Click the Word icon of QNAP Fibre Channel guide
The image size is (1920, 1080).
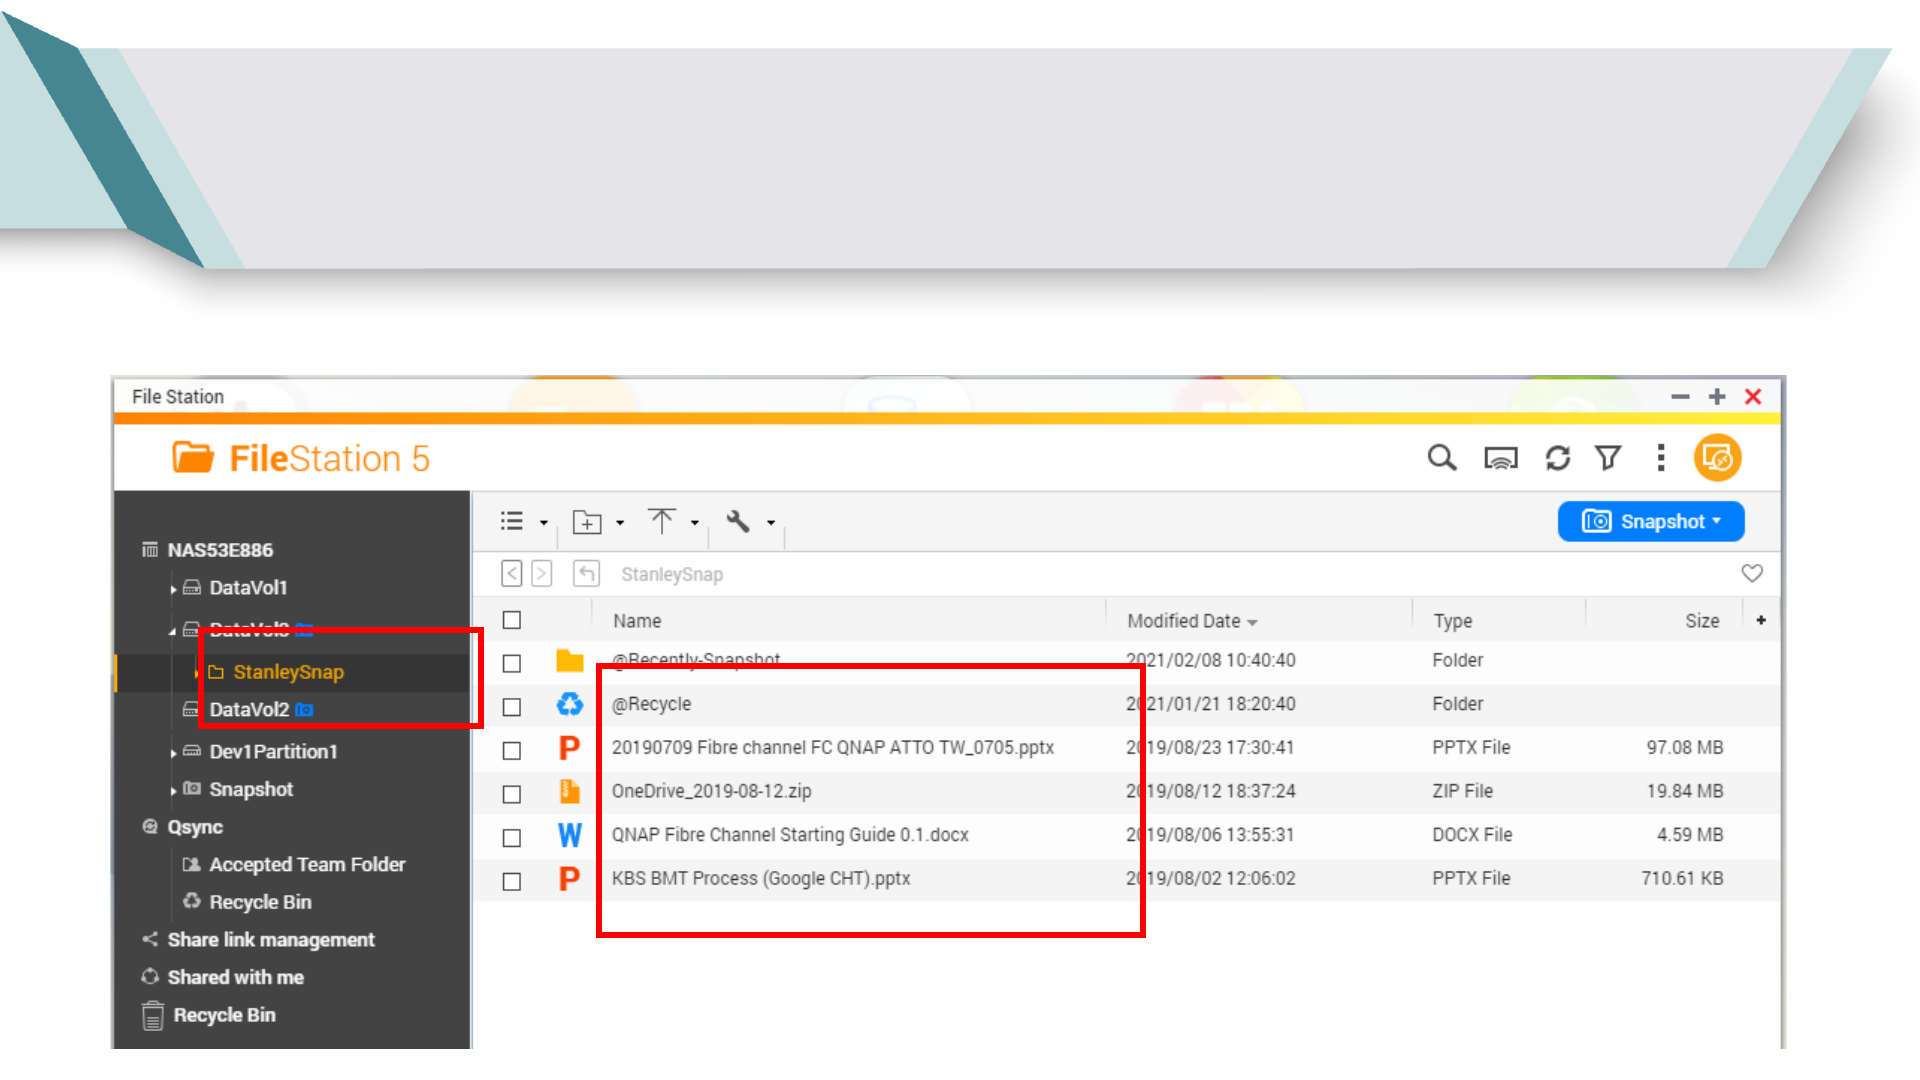pos(570,835)
